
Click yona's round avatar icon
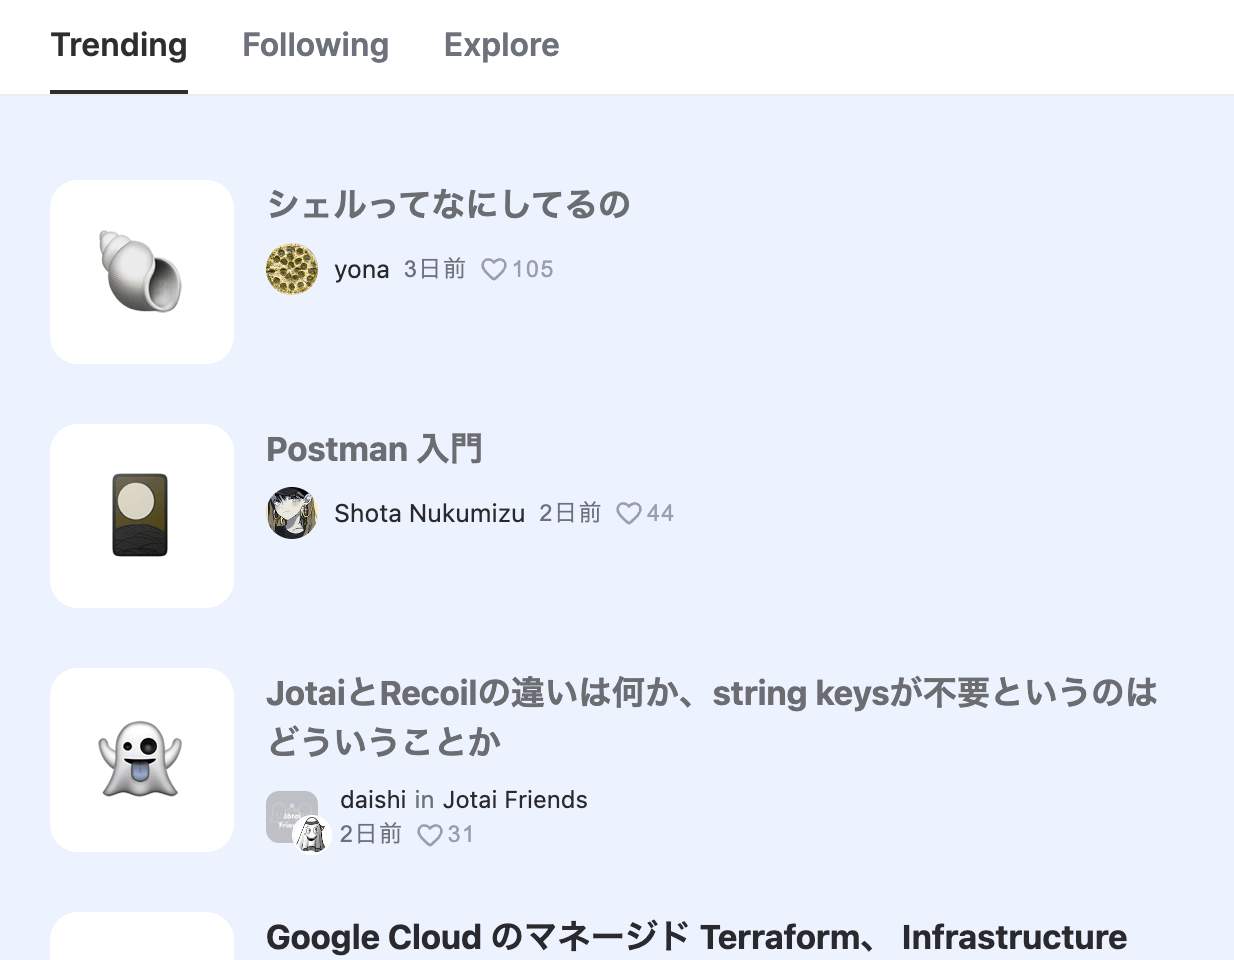coord(292,269)
